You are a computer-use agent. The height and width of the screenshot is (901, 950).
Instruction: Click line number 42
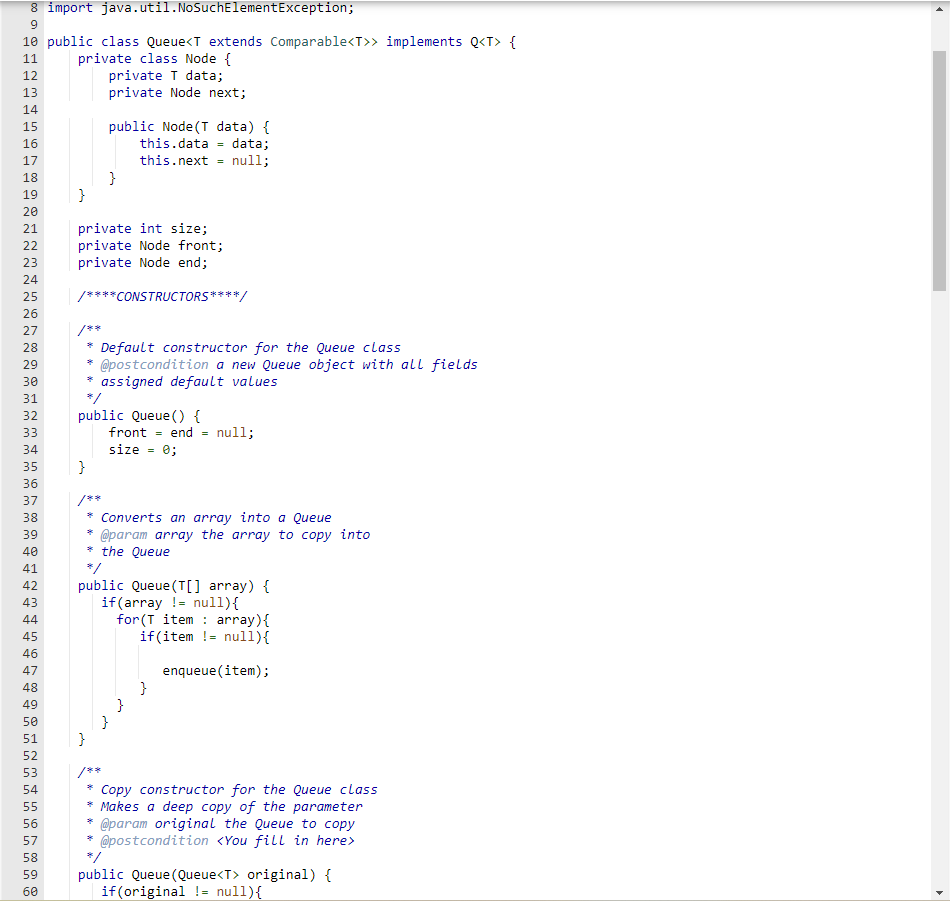(30, 585)
